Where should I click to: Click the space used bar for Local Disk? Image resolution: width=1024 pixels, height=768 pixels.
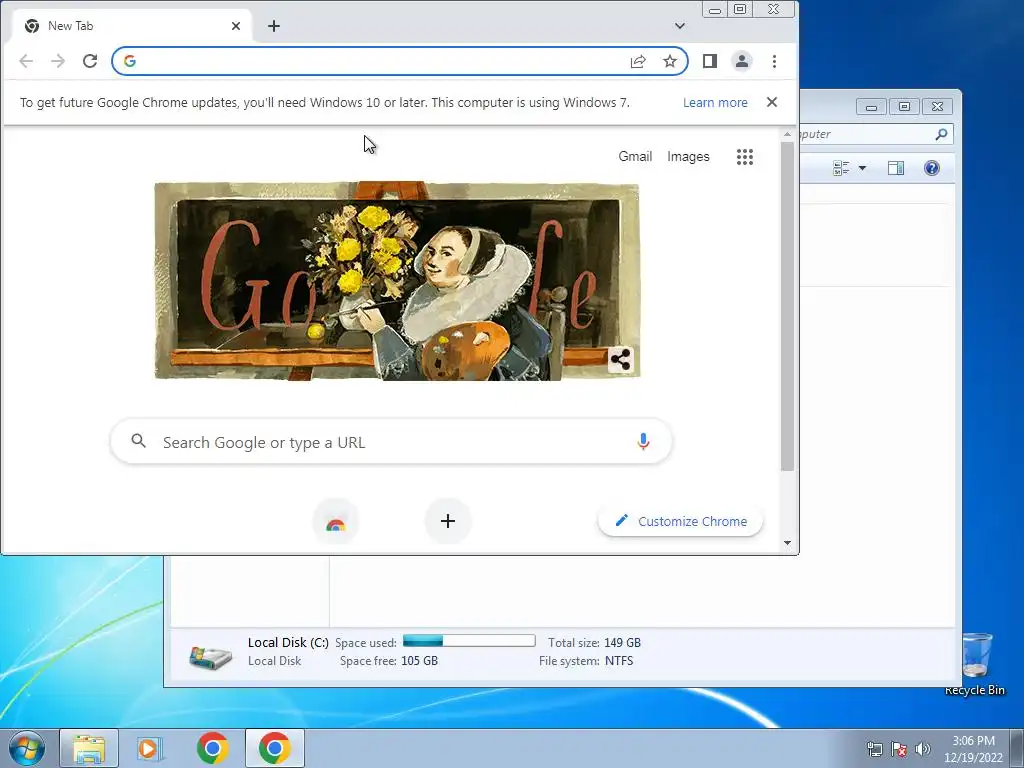pos(469,641)
